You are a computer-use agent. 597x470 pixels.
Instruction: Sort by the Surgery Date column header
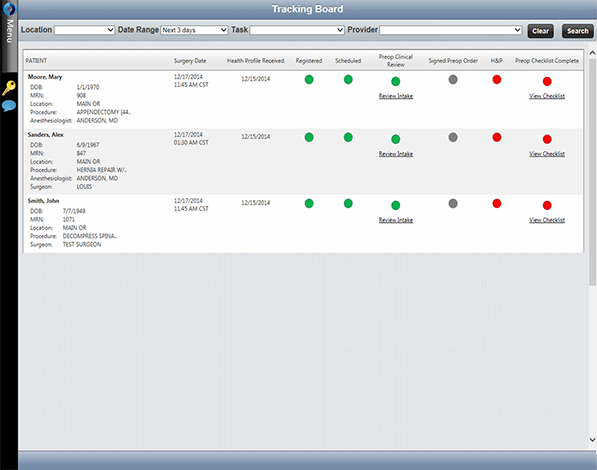click(190, 61)
